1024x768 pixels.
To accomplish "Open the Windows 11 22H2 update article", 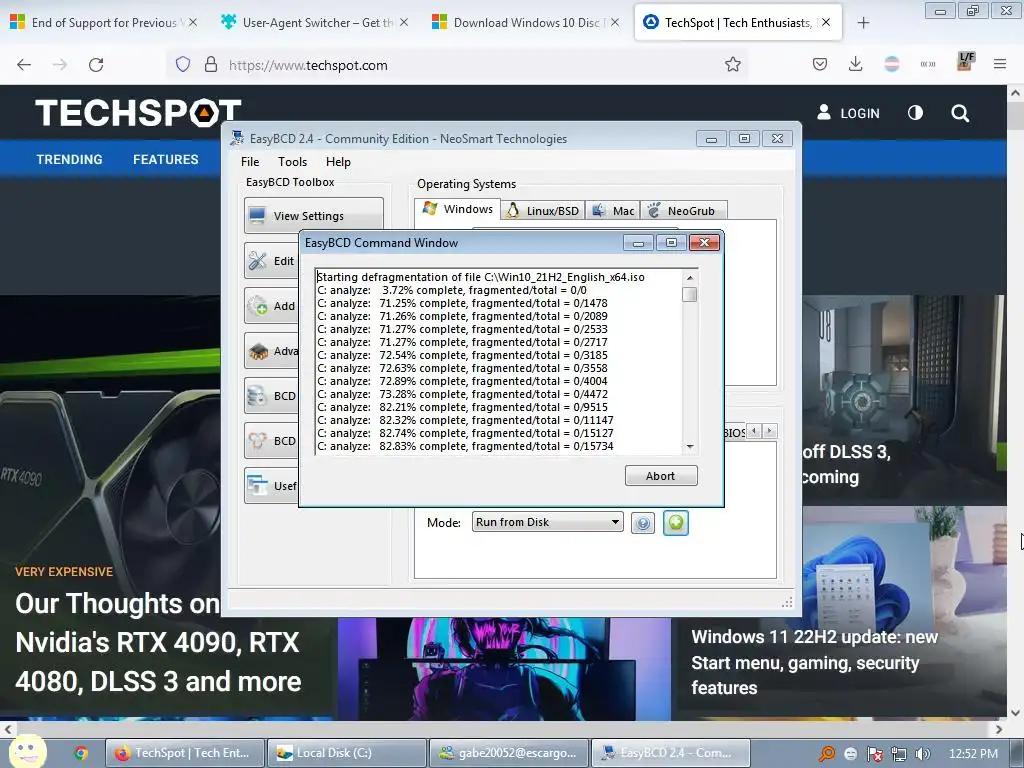I will point(814,662).
